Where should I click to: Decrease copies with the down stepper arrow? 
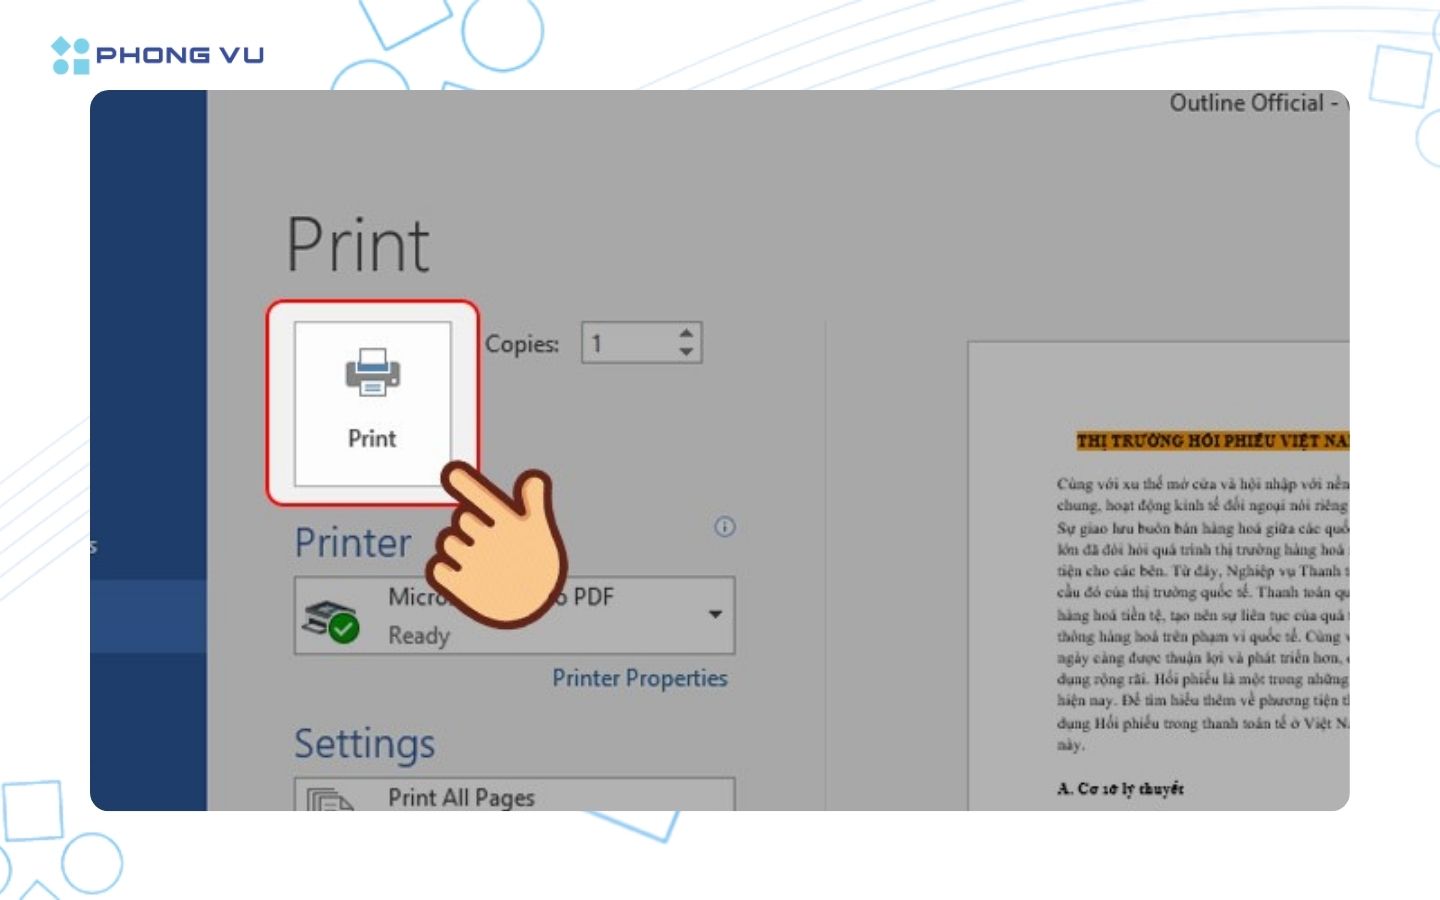pos(684,352)
